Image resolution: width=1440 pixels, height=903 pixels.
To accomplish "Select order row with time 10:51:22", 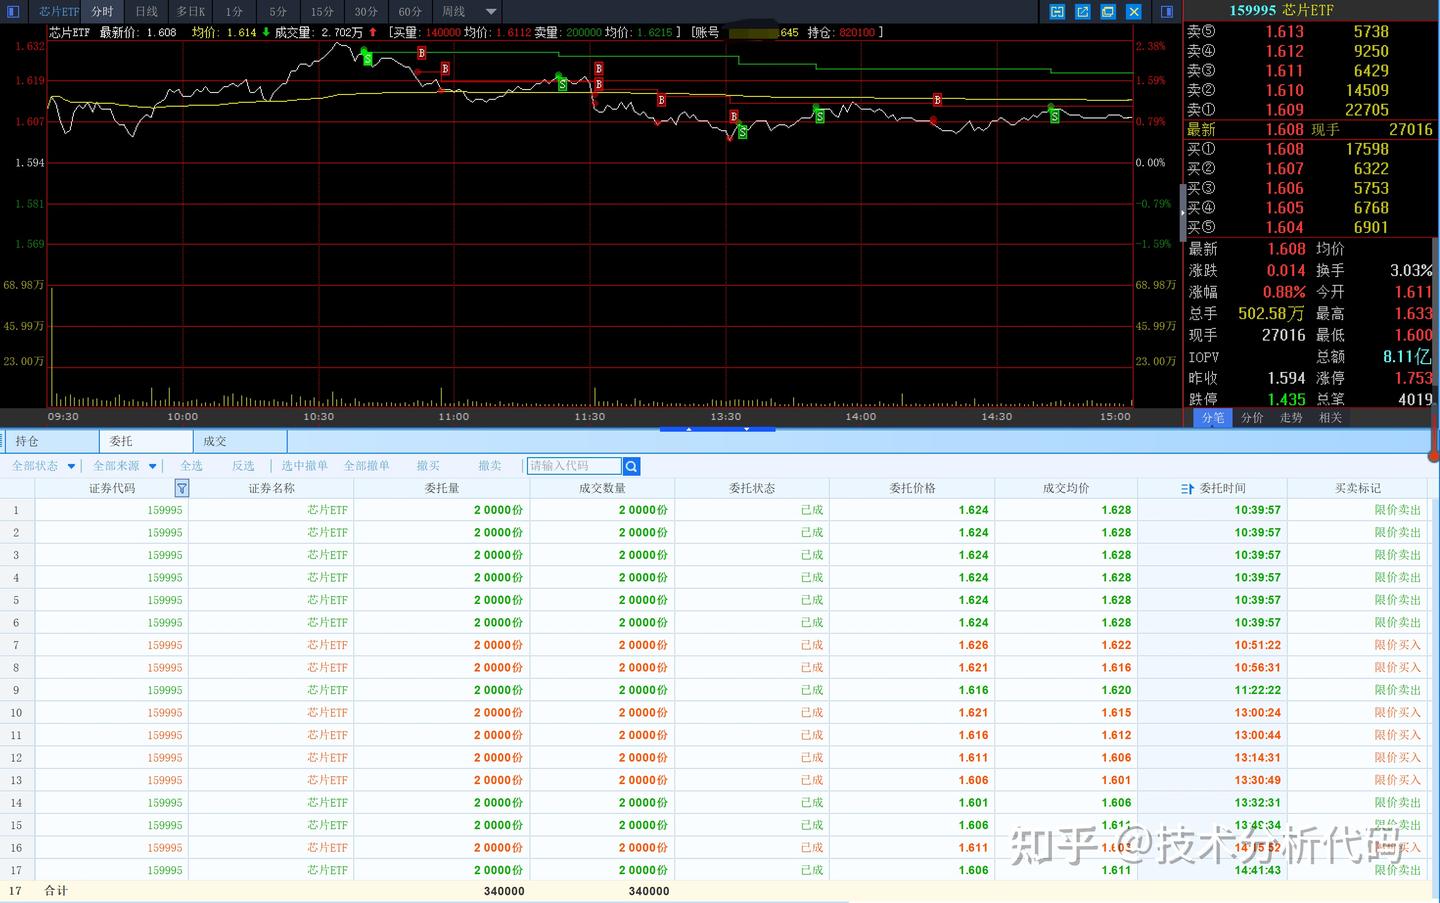I will [x=715, y=645].
